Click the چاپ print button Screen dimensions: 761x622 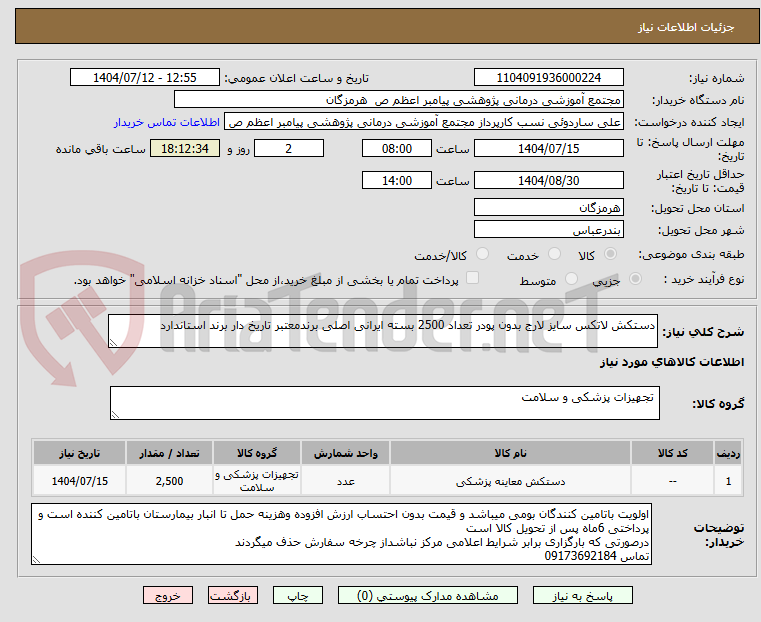[298, 595]
